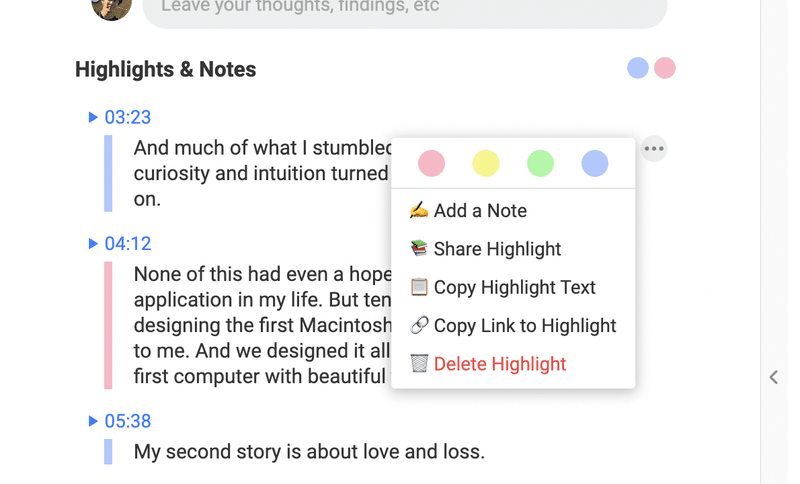Expand side panel with left chevron
Image resolution: width=800 pixels, height=484 pixels.
773,377
